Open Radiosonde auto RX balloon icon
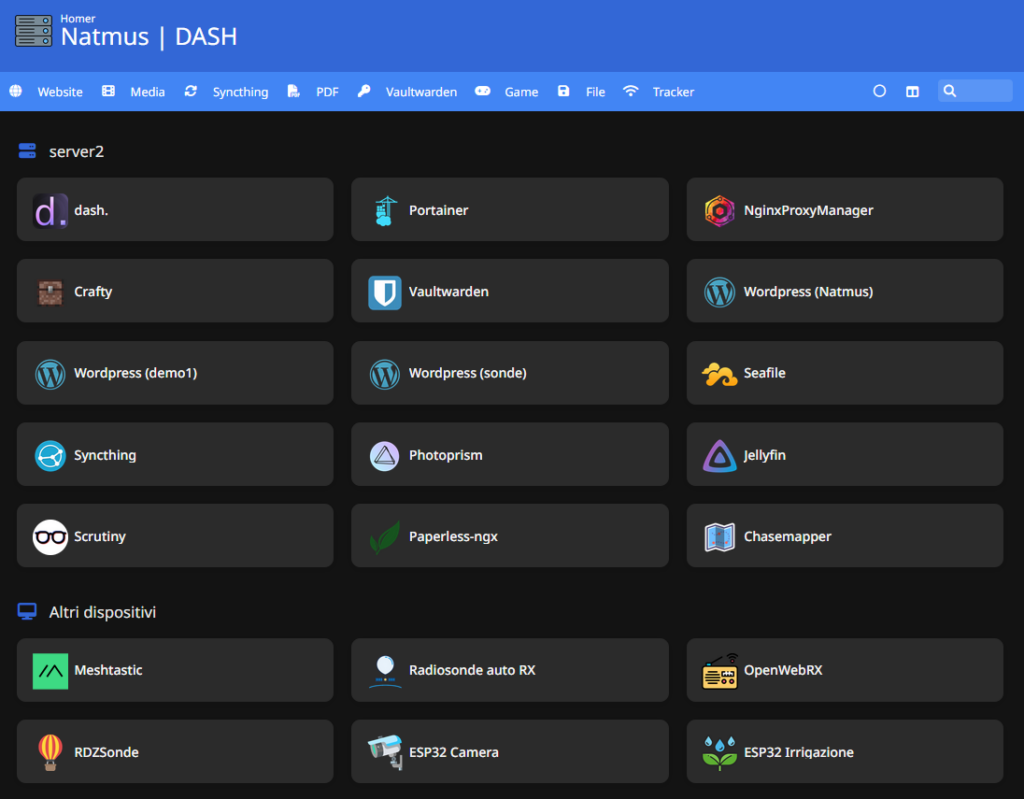This screenshot has width=1024, height=799. [385, 671]
